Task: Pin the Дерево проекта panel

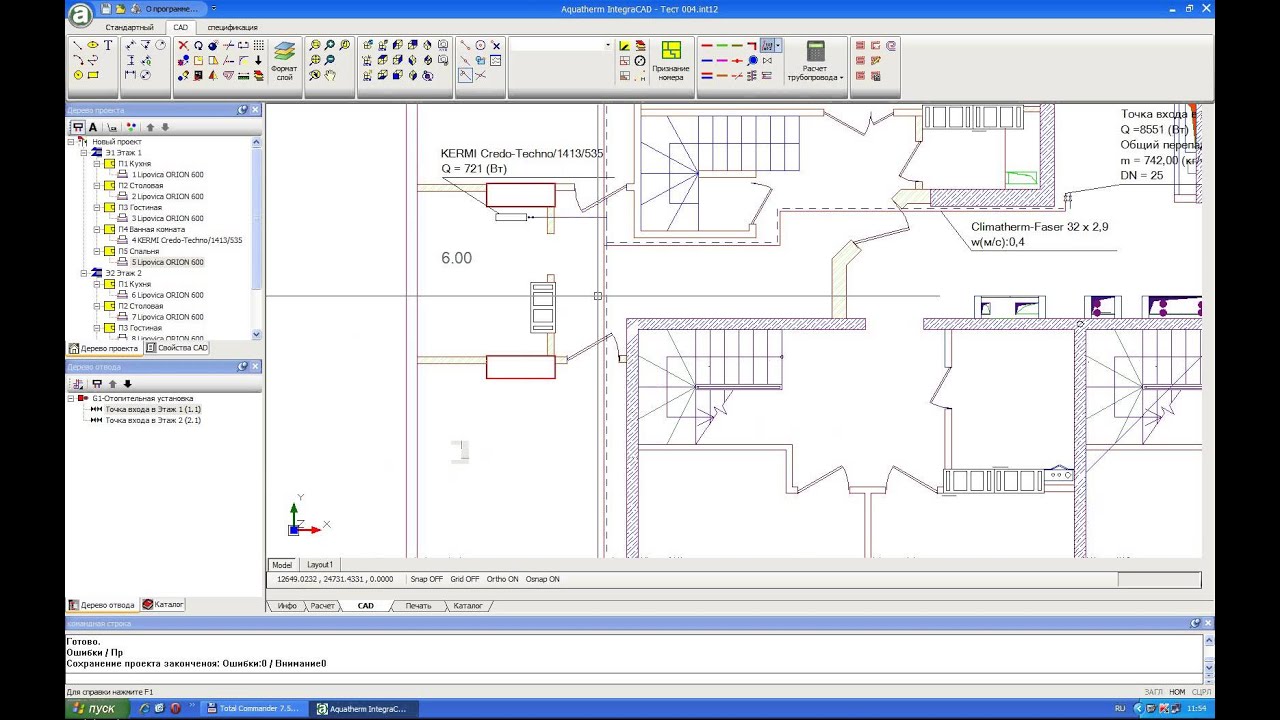Action: (x=242, y=110)
